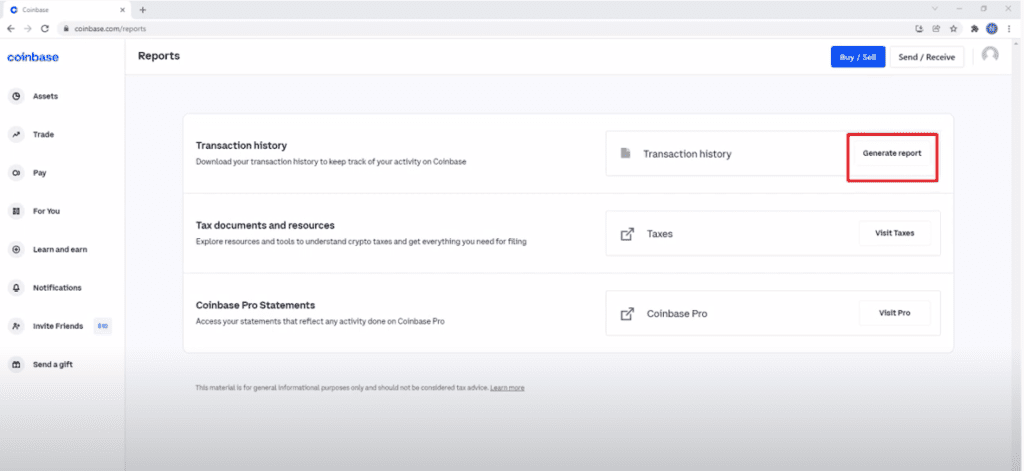The image size is (1024, 471).
Task: Click the Send / Receive button
Action: point(927,57)
